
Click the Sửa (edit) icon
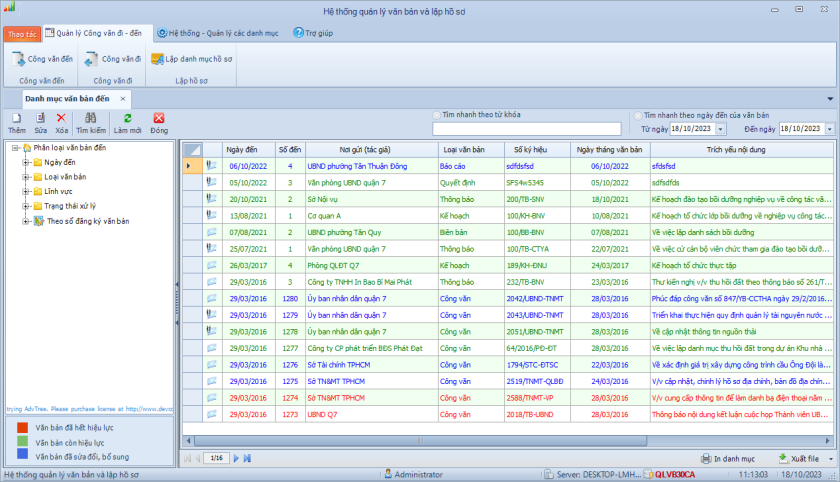coord(40,118)
